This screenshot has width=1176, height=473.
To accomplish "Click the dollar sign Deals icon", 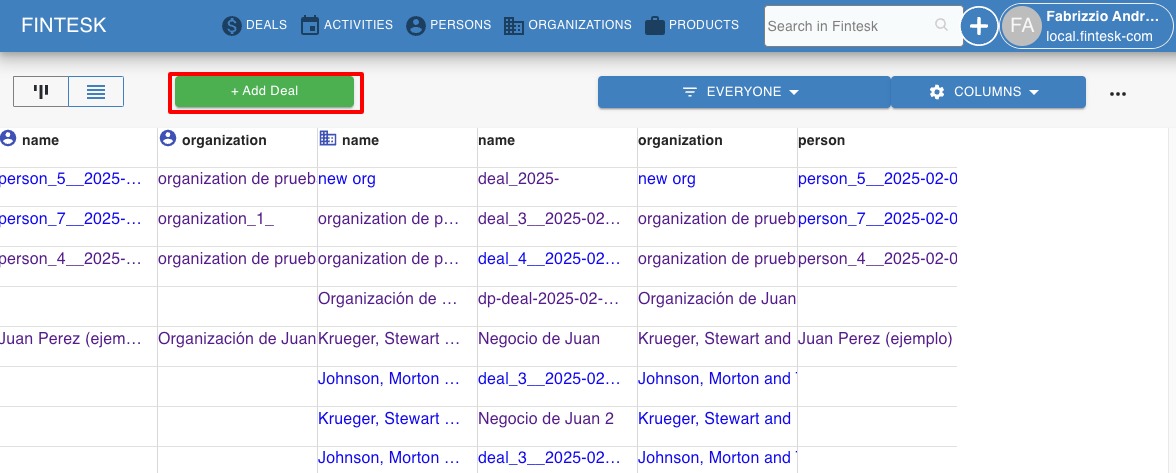I will 232,26.
